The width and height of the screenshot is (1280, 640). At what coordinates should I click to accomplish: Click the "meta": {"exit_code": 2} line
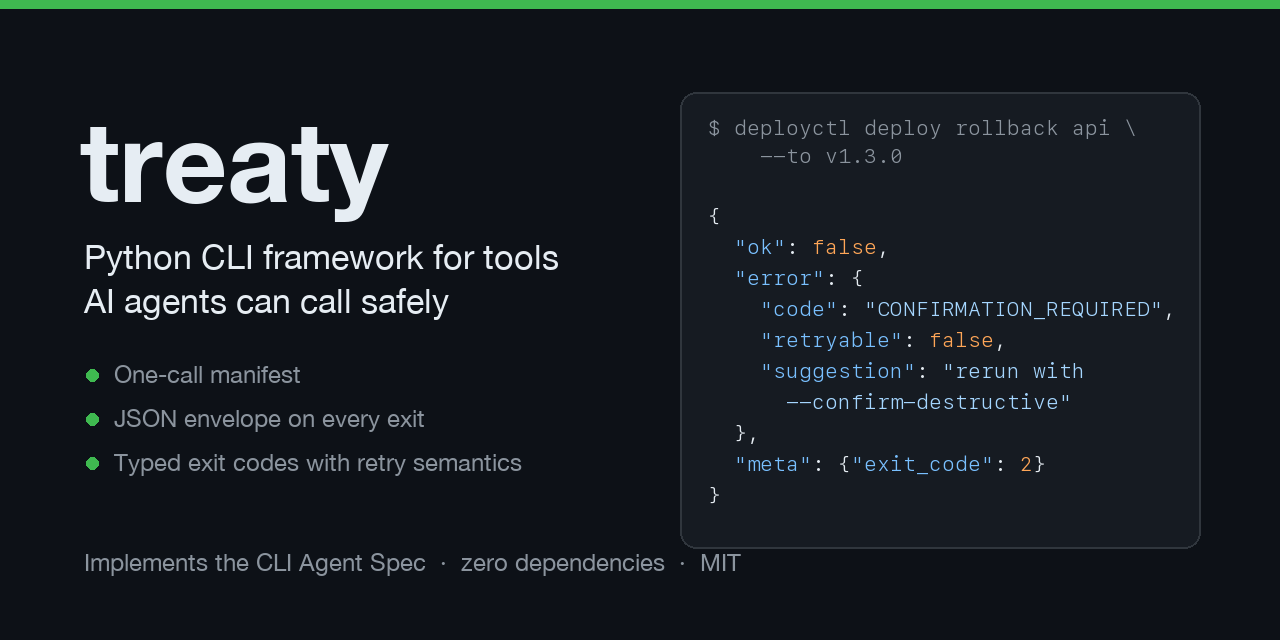pos(890,465)
